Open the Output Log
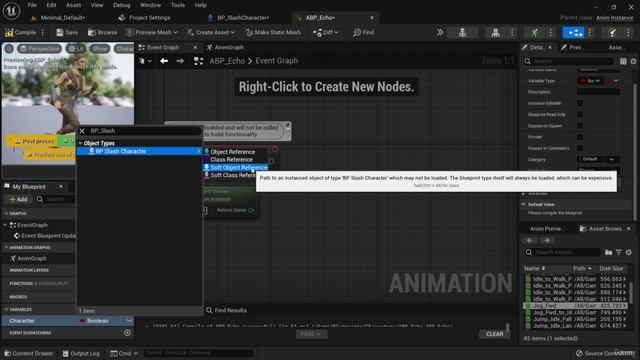 pyautogui.click(x=81, y=353)
